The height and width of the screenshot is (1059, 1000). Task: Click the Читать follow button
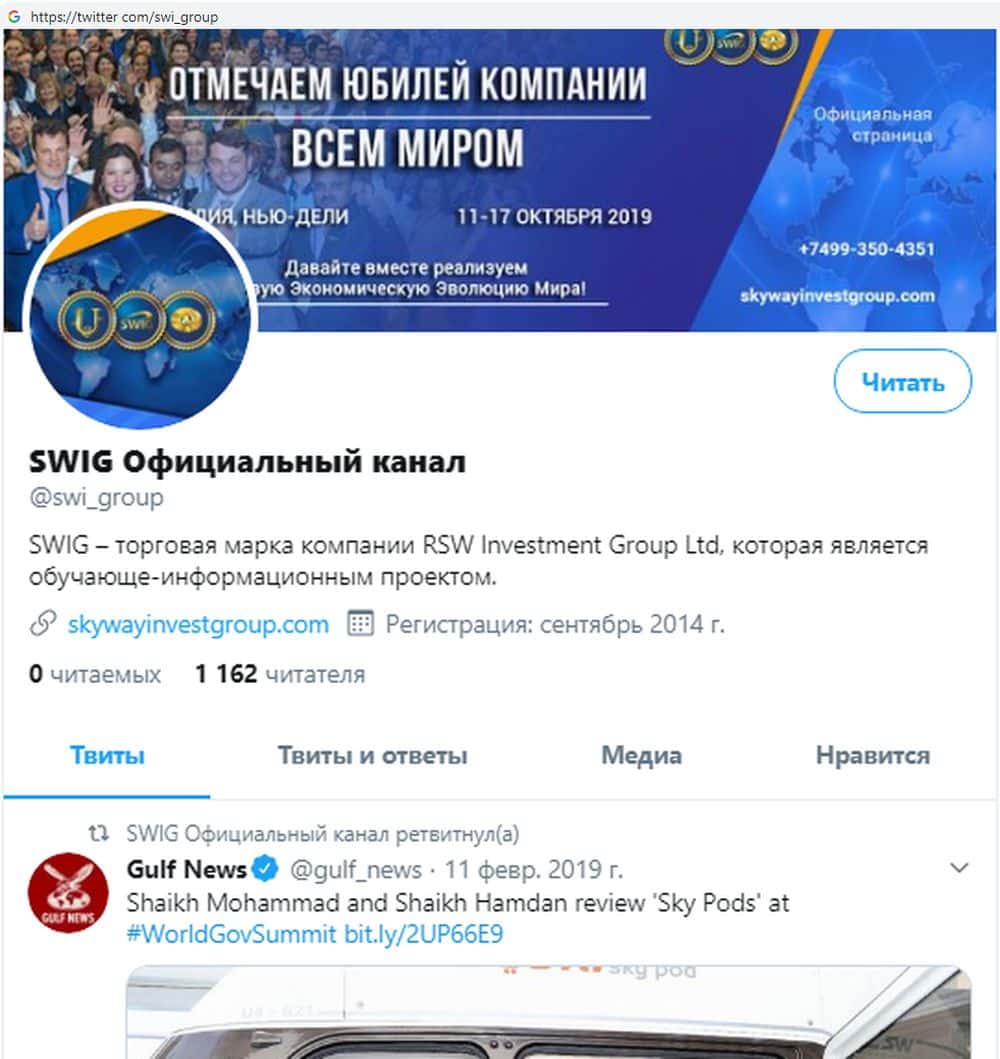[903, 381]
